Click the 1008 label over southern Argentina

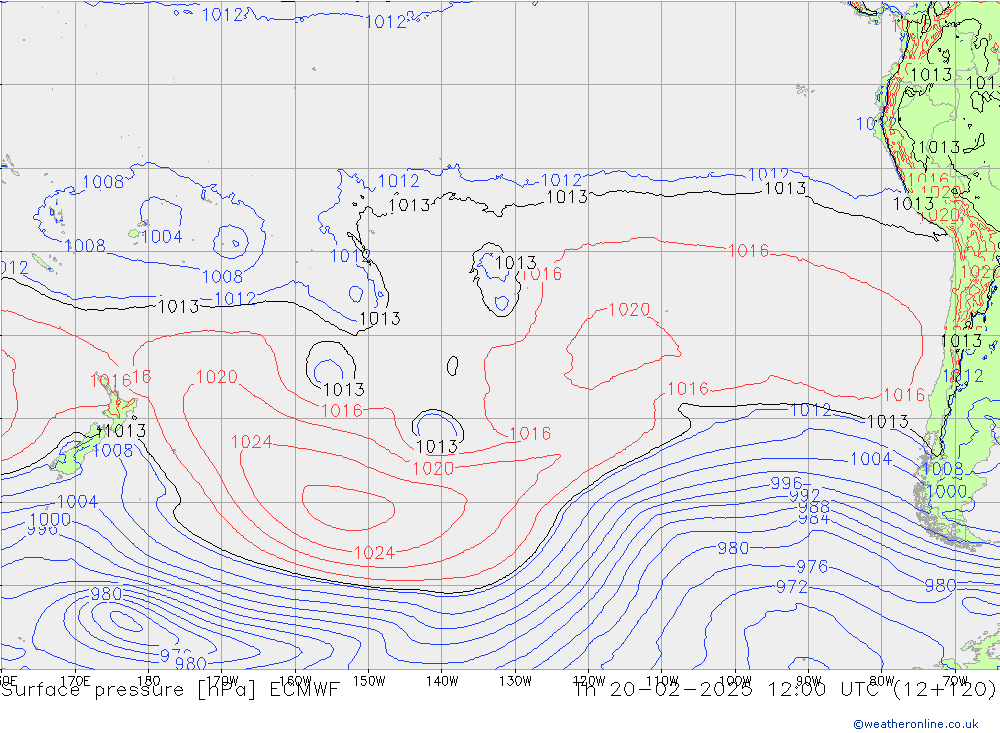click(x=943, y=469)
